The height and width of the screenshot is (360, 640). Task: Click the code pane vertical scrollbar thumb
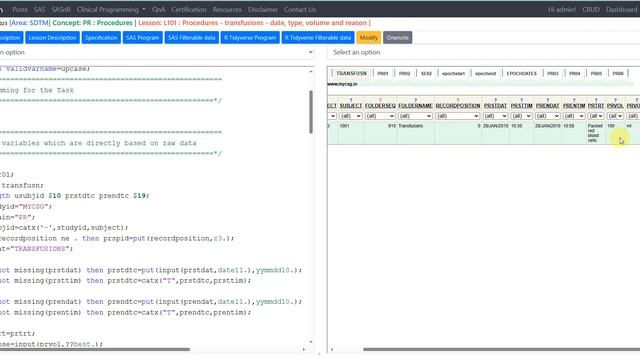coord(311,112)
